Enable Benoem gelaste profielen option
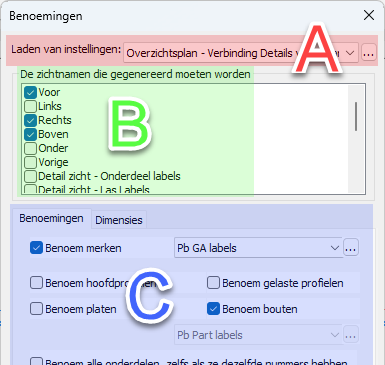 pyautogui.click(x=213, y=283)
